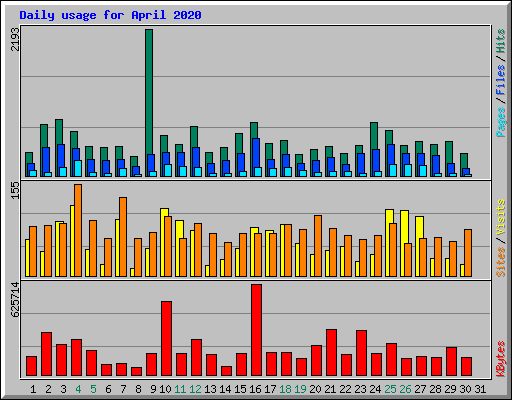Select the orange visits bar for day 30
Screen dimensions: 512x400
(x=468, y=253)
